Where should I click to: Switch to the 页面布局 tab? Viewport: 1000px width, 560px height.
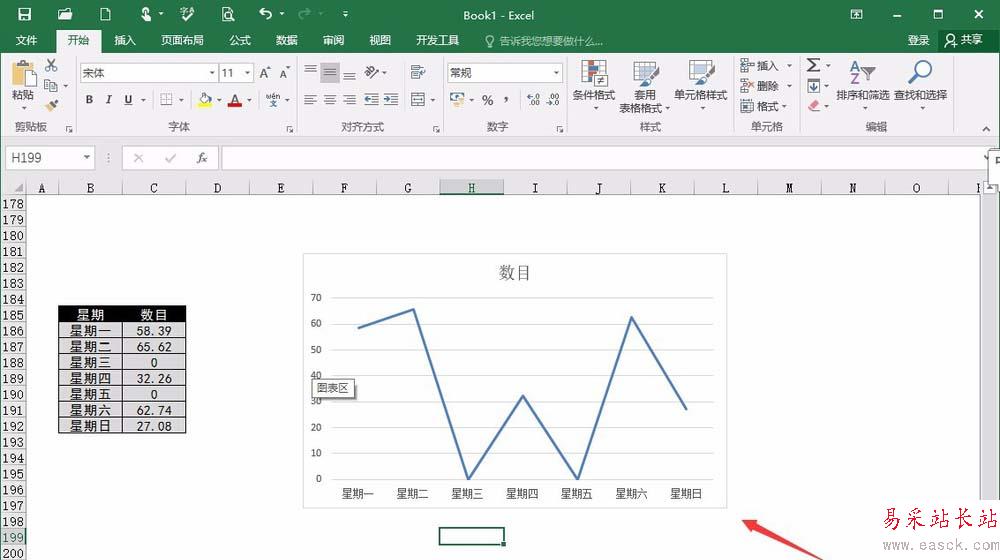tap(182, 40)
